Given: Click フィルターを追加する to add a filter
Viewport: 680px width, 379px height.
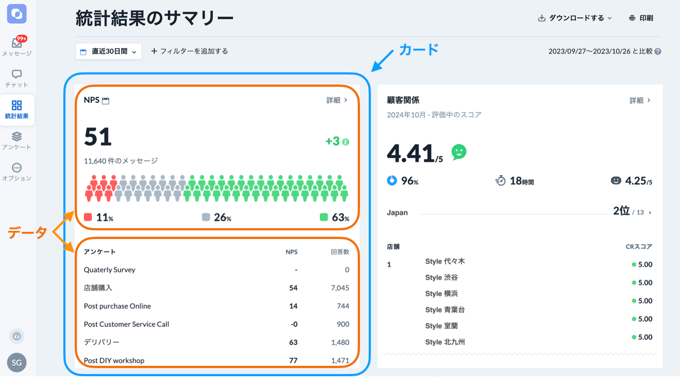Looking at the screenshot, I should click(190, 51).
